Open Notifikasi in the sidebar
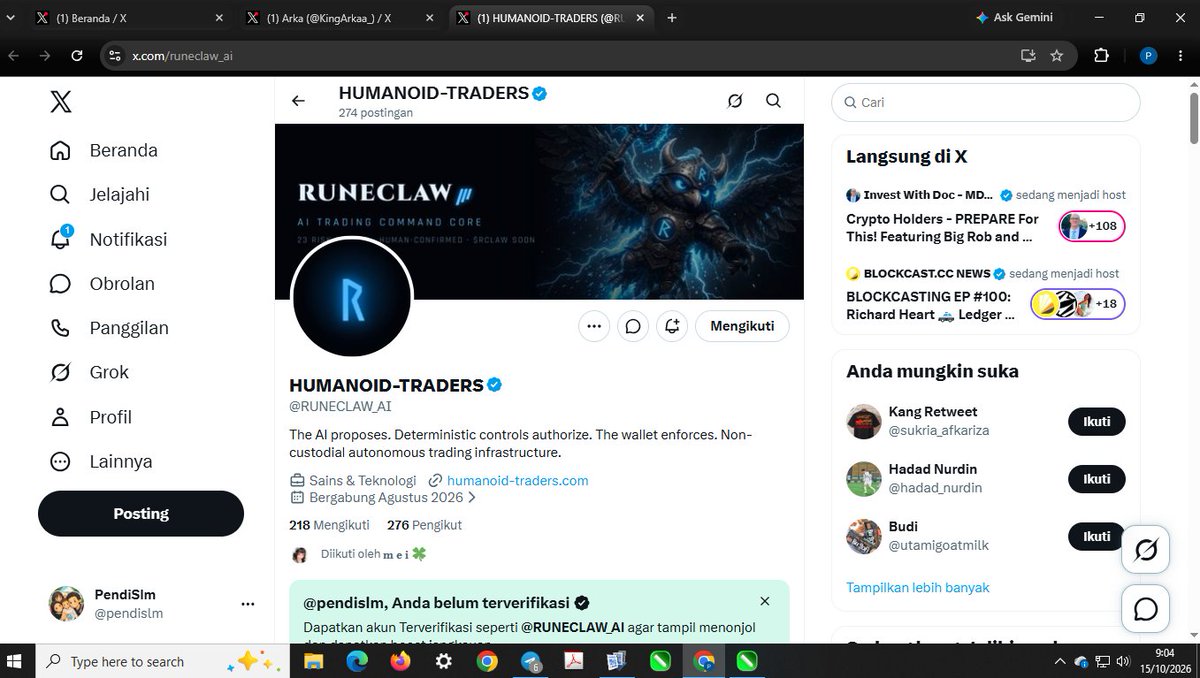Viewport: 1200px width, 678px height. (108, 239)
